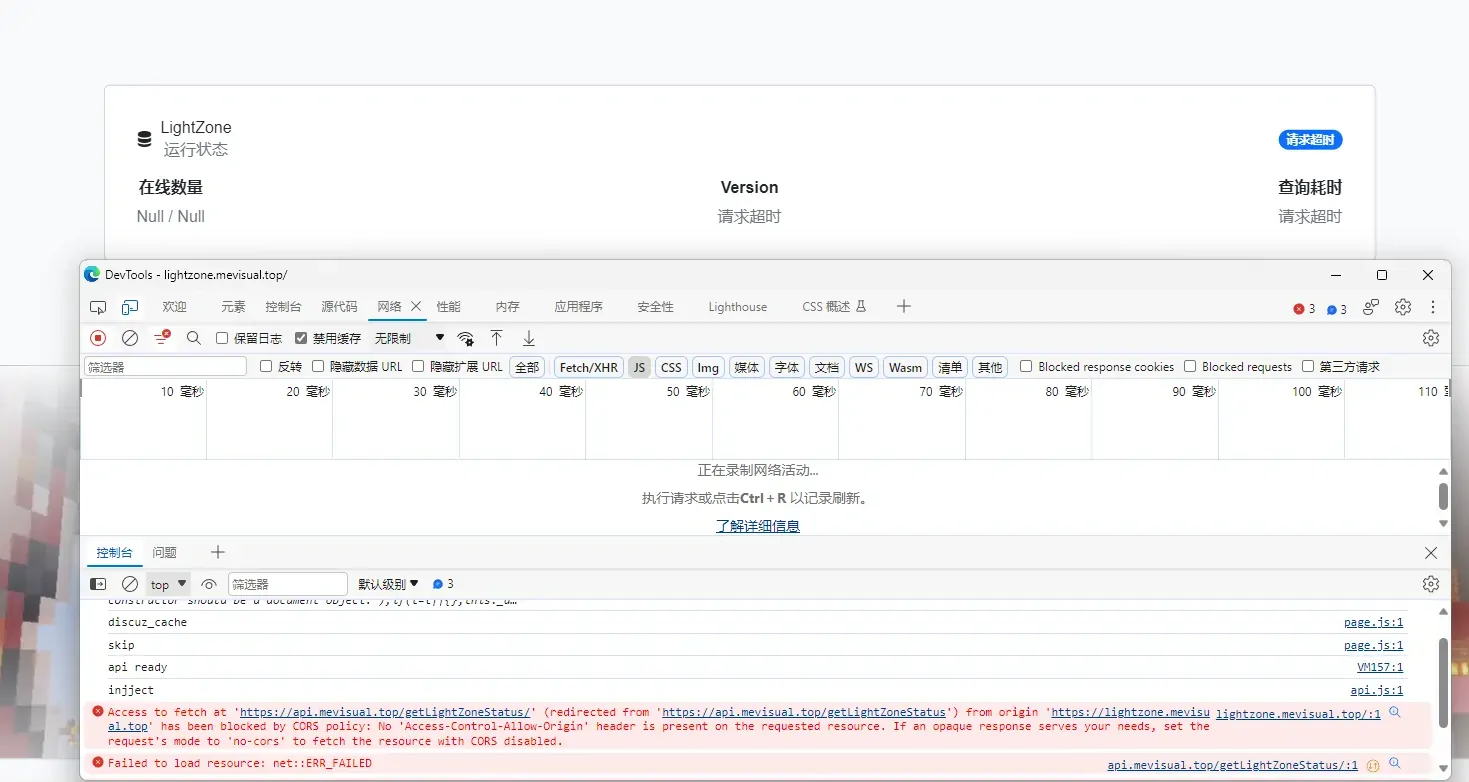Click the network filter input field
This screenshot has width=1469, height=782.
pyautogui.click(x=166, y=367)
